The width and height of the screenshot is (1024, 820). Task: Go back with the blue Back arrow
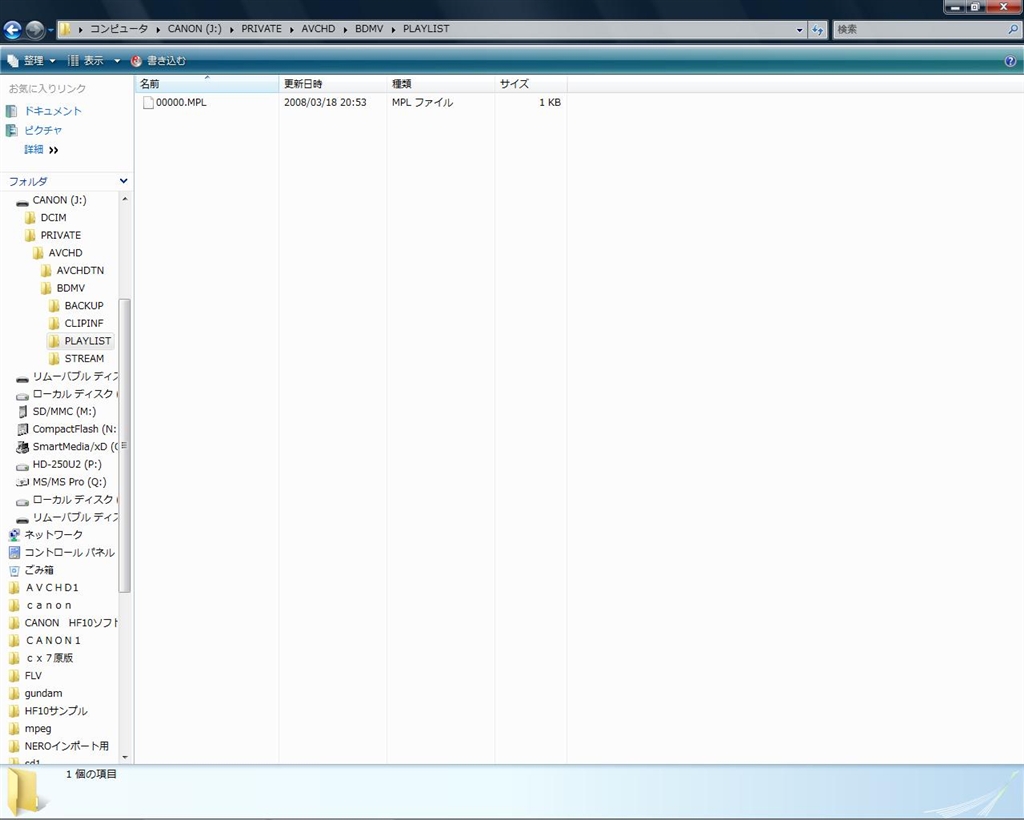coord(12,29)
